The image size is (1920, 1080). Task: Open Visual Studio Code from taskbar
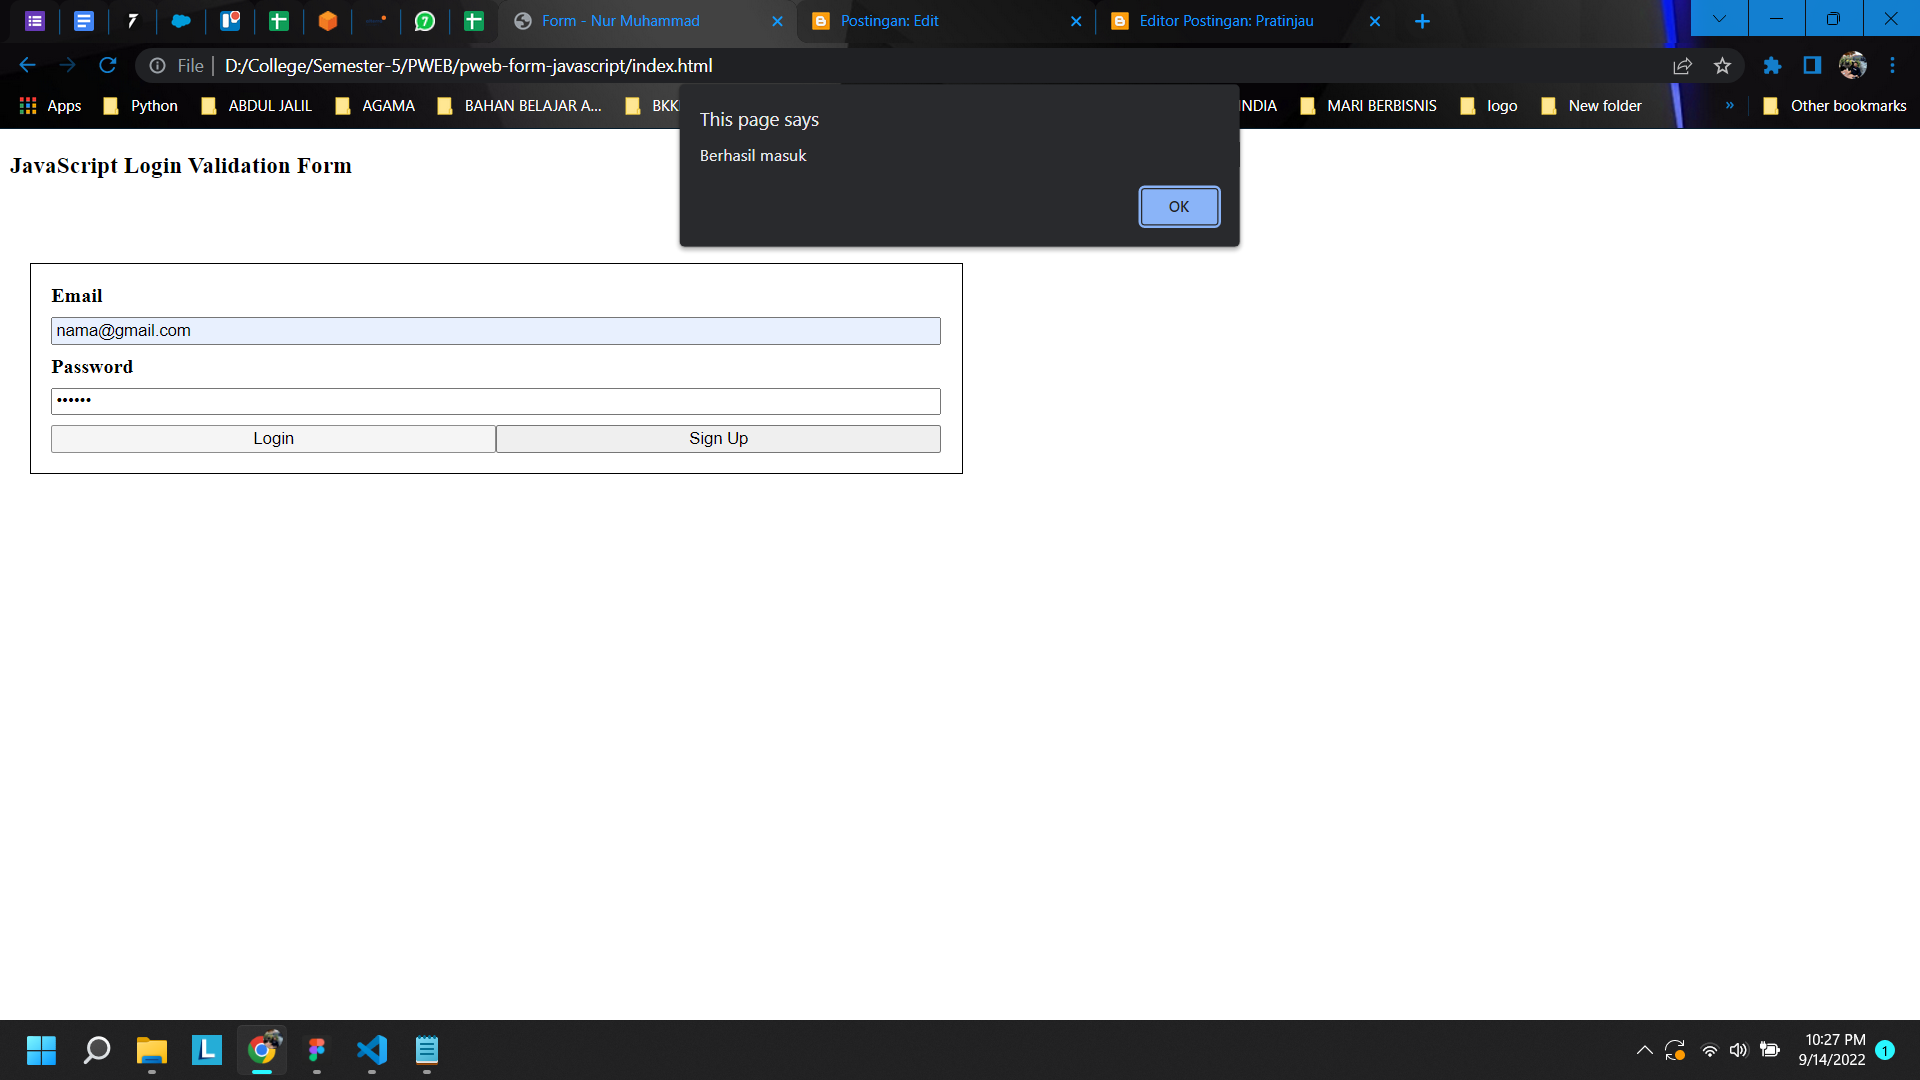pyautogui.click(x=372, y=1050)
